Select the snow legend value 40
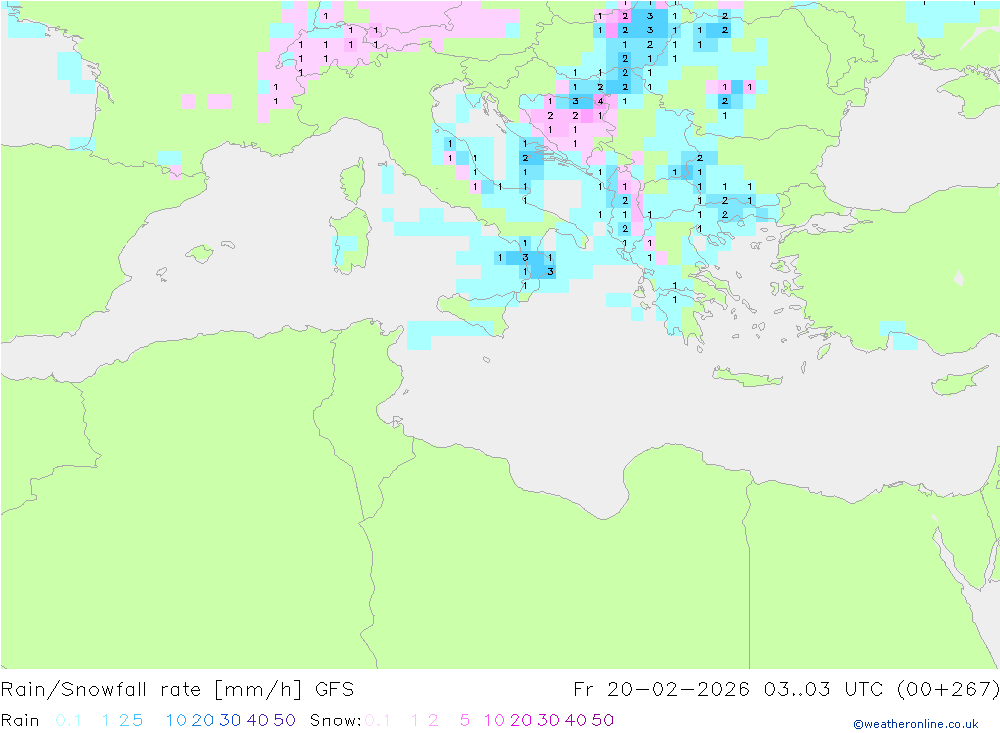The width and height of the screenshot is (1000, 733). (576, 720)
